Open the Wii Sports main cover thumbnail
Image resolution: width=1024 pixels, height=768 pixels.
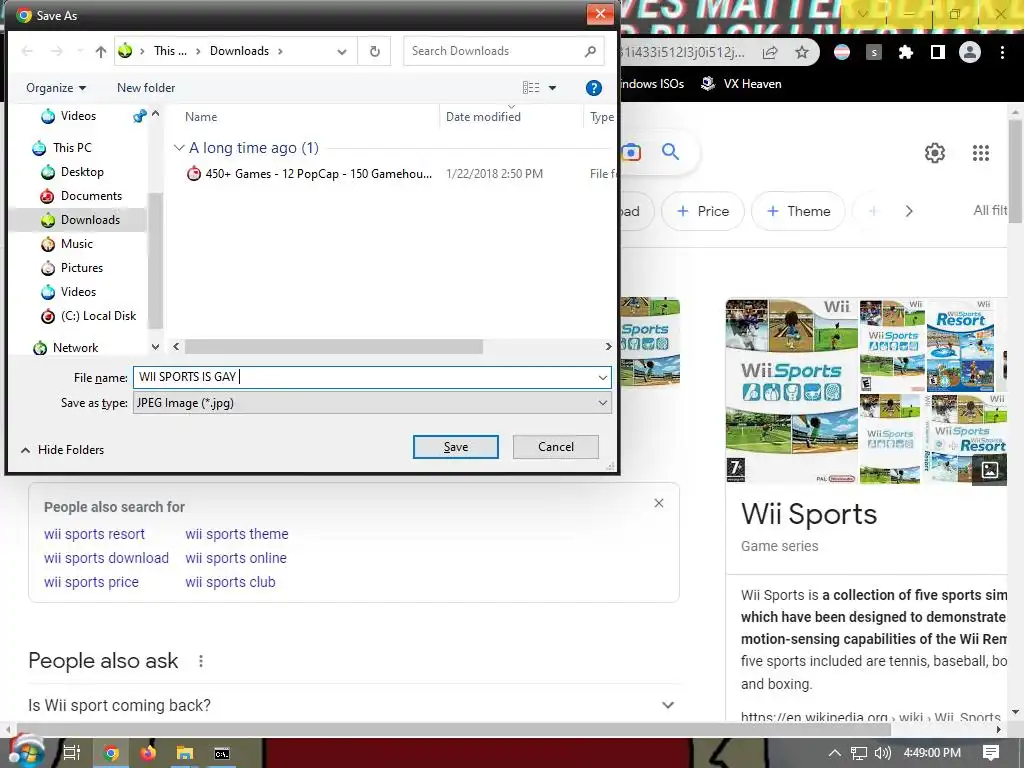pos(792,391)
